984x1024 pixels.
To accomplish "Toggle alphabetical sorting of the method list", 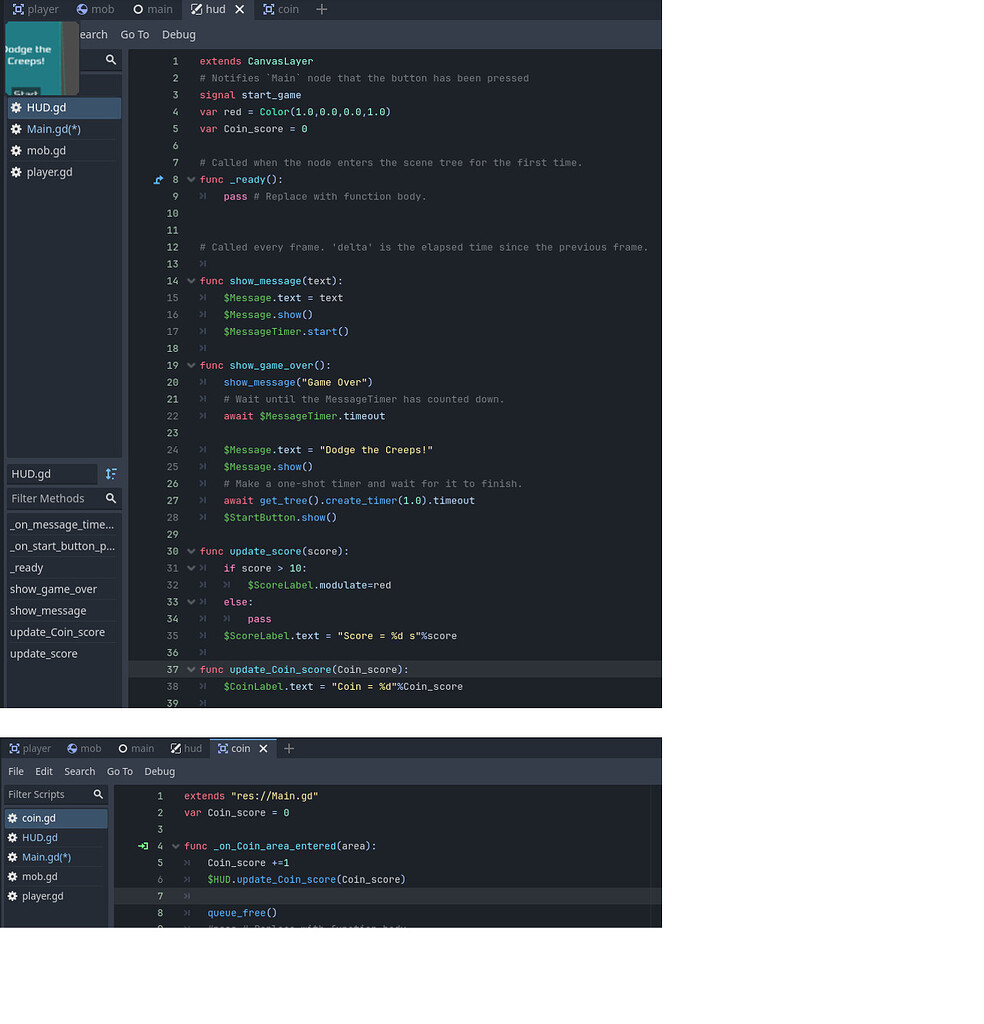I will point(110,473).
